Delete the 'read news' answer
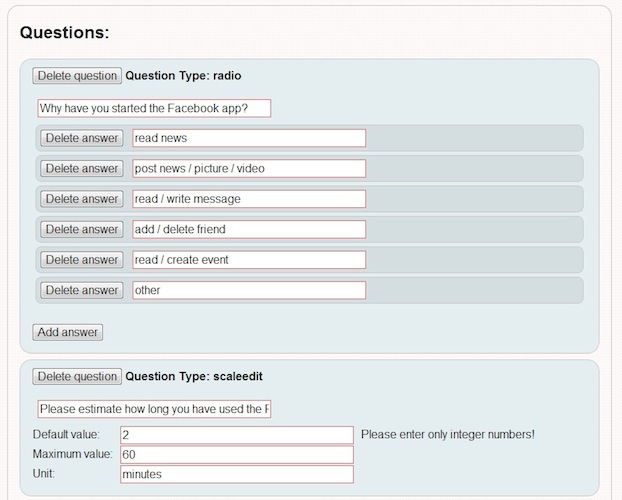This screenshot has height=500, width=622. [82, 138]
